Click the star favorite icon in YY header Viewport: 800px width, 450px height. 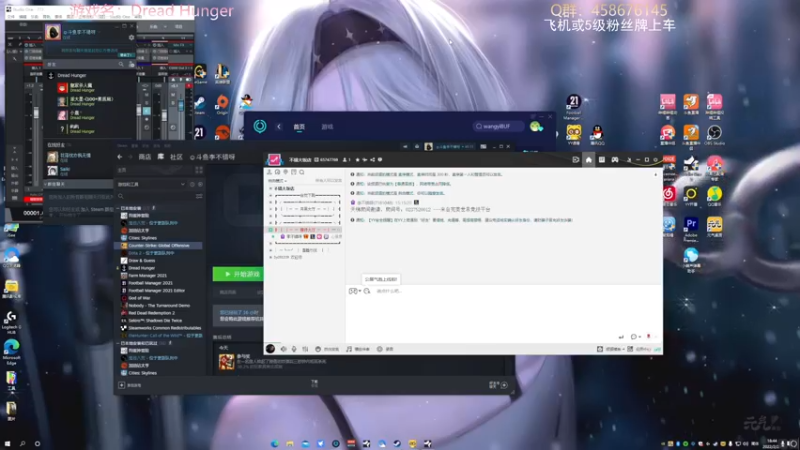click(357, 160)
